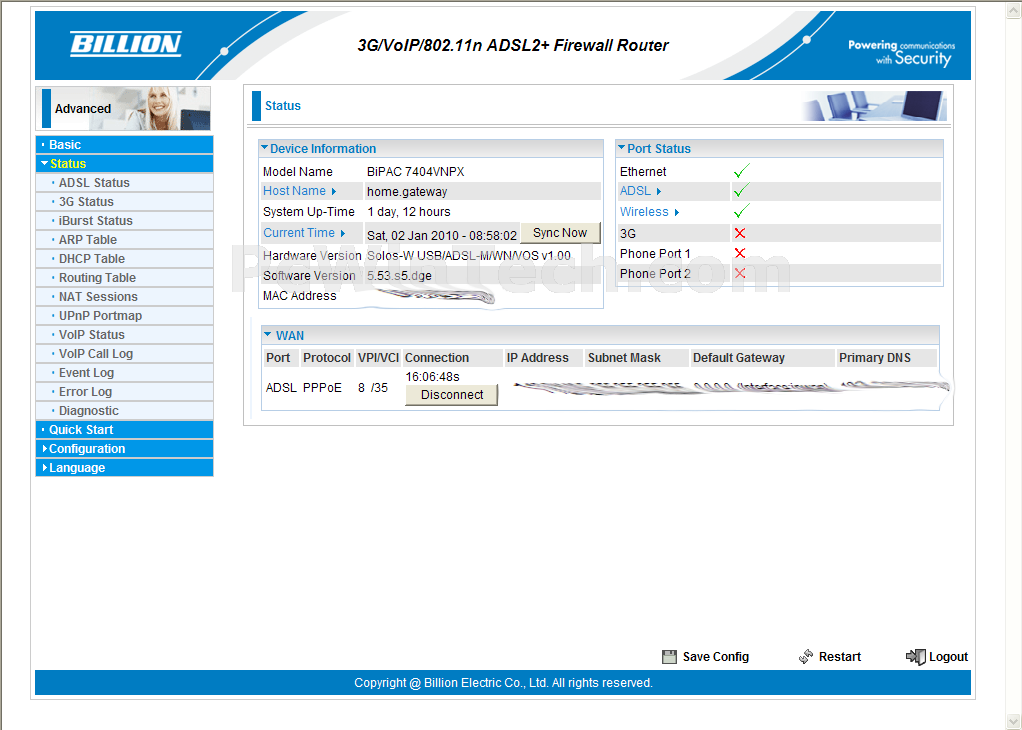This screenshot has width=1022, height=730.
Task: Collapse the Device Information section
Action: (x=265, y=148)
